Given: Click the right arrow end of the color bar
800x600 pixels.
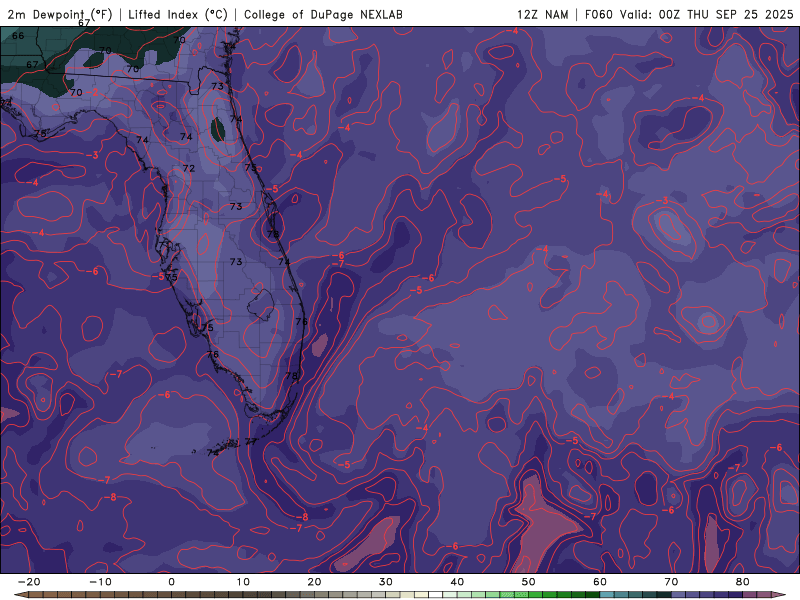Looking at the screenshot, I should [780, 595].
